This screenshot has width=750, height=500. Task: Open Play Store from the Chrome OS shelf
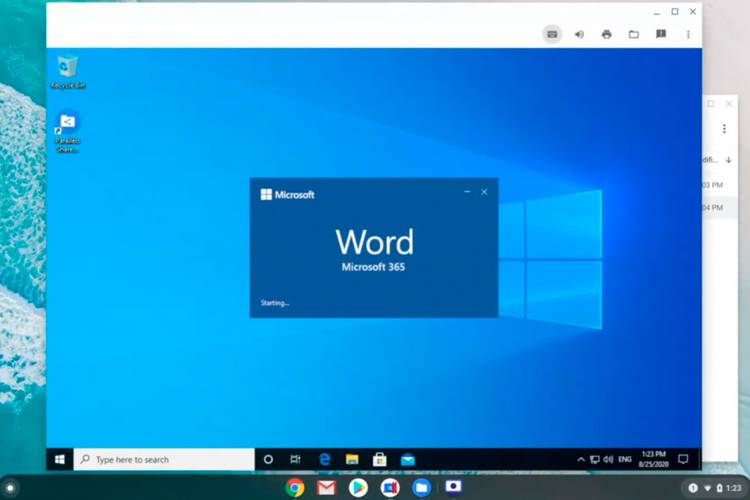pos(358,488)
